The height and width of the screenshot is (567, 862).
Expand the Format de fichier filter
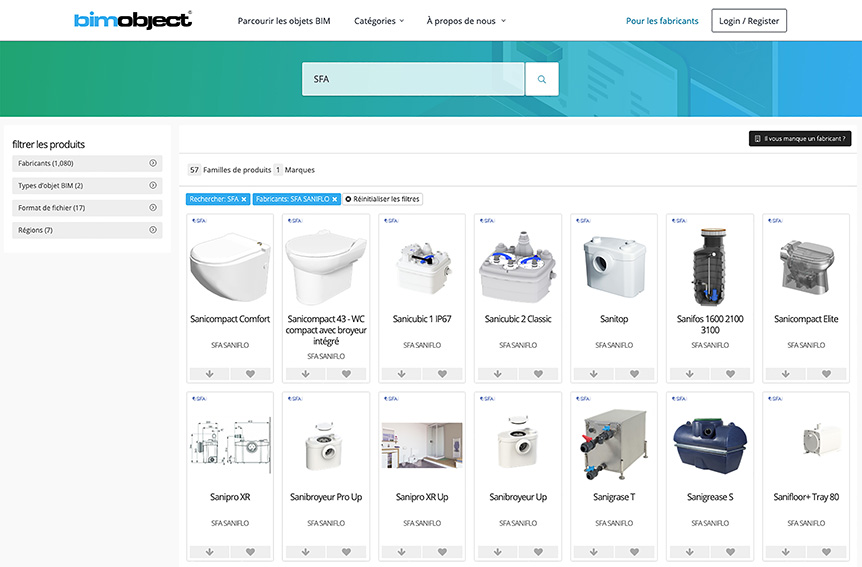87,208
